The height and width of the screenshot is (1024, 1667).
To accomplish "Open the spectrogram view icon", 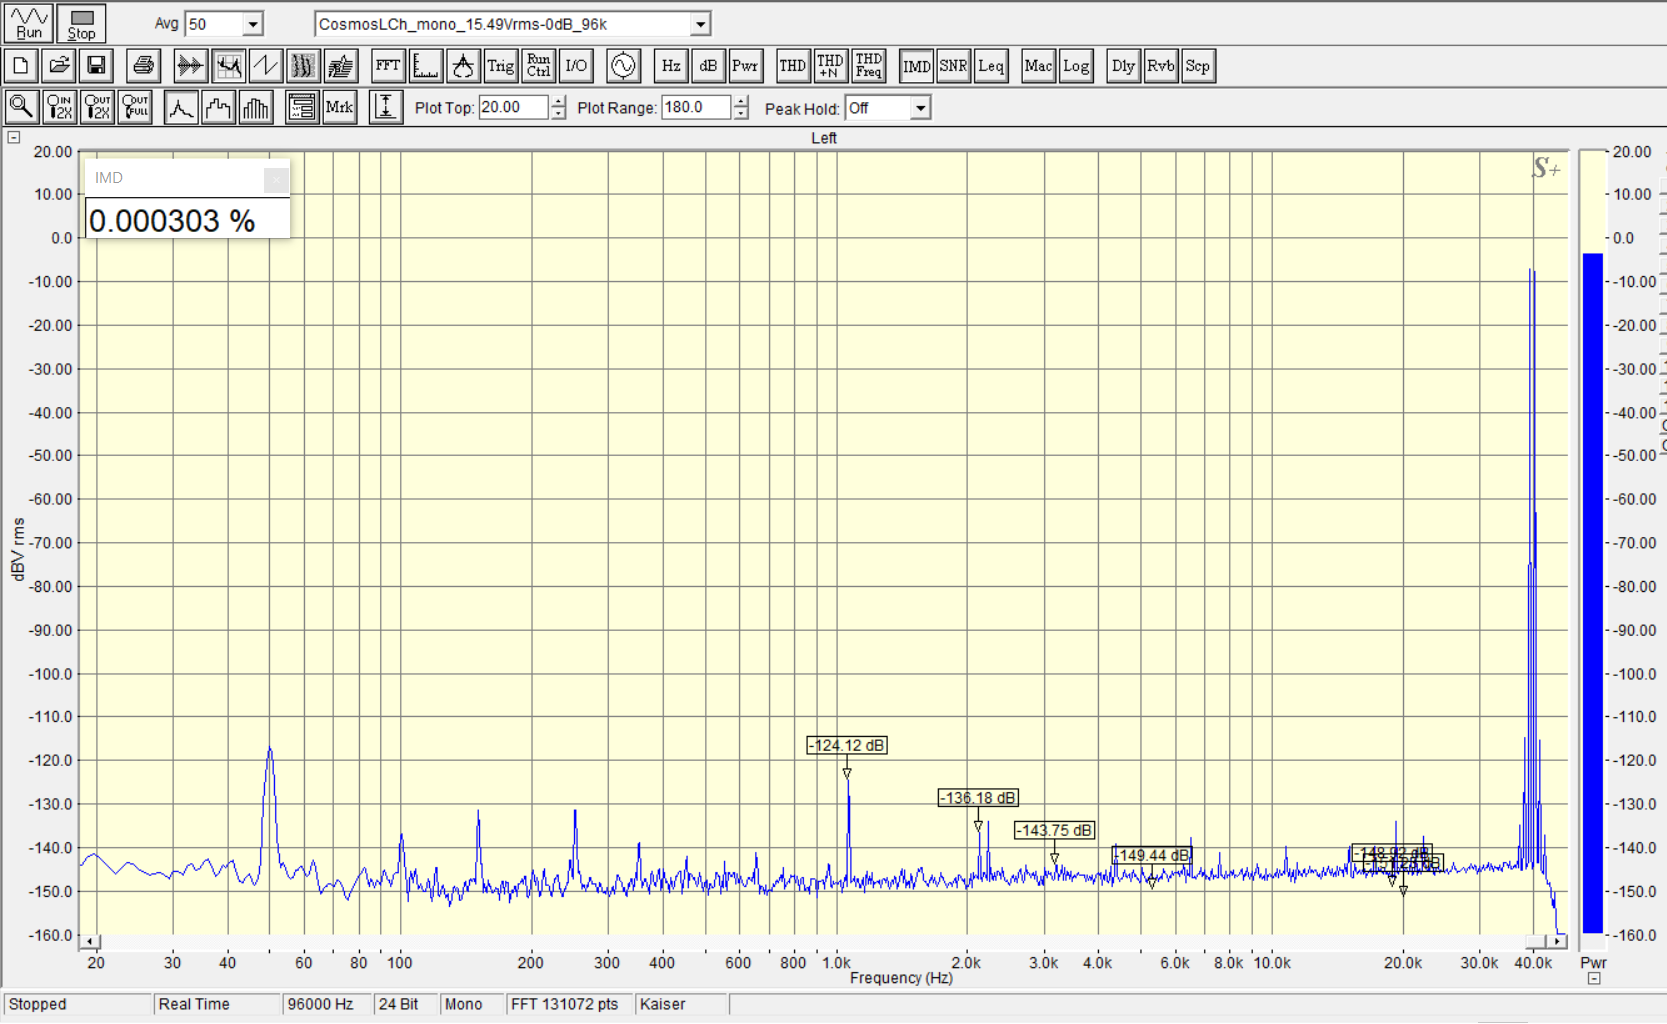I will 303,66.
